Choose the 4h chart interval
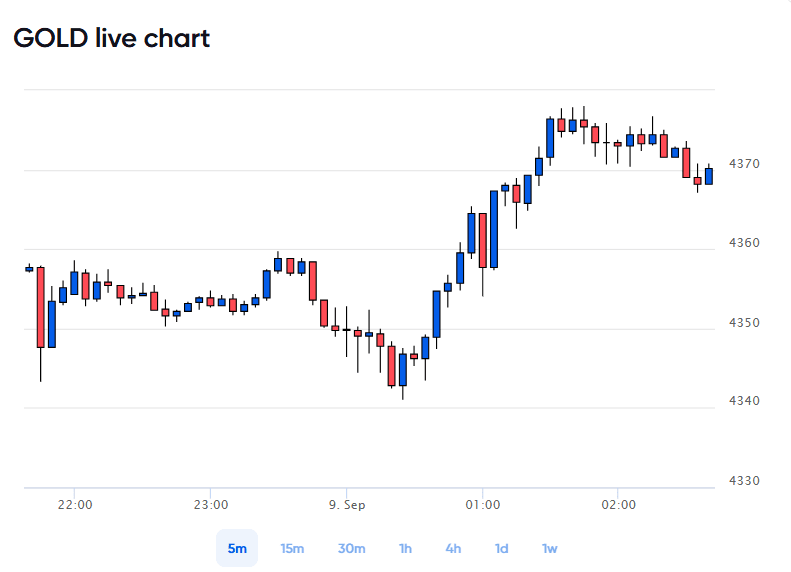The height and width of the screenshot is (572, 791). pos(453,548)
